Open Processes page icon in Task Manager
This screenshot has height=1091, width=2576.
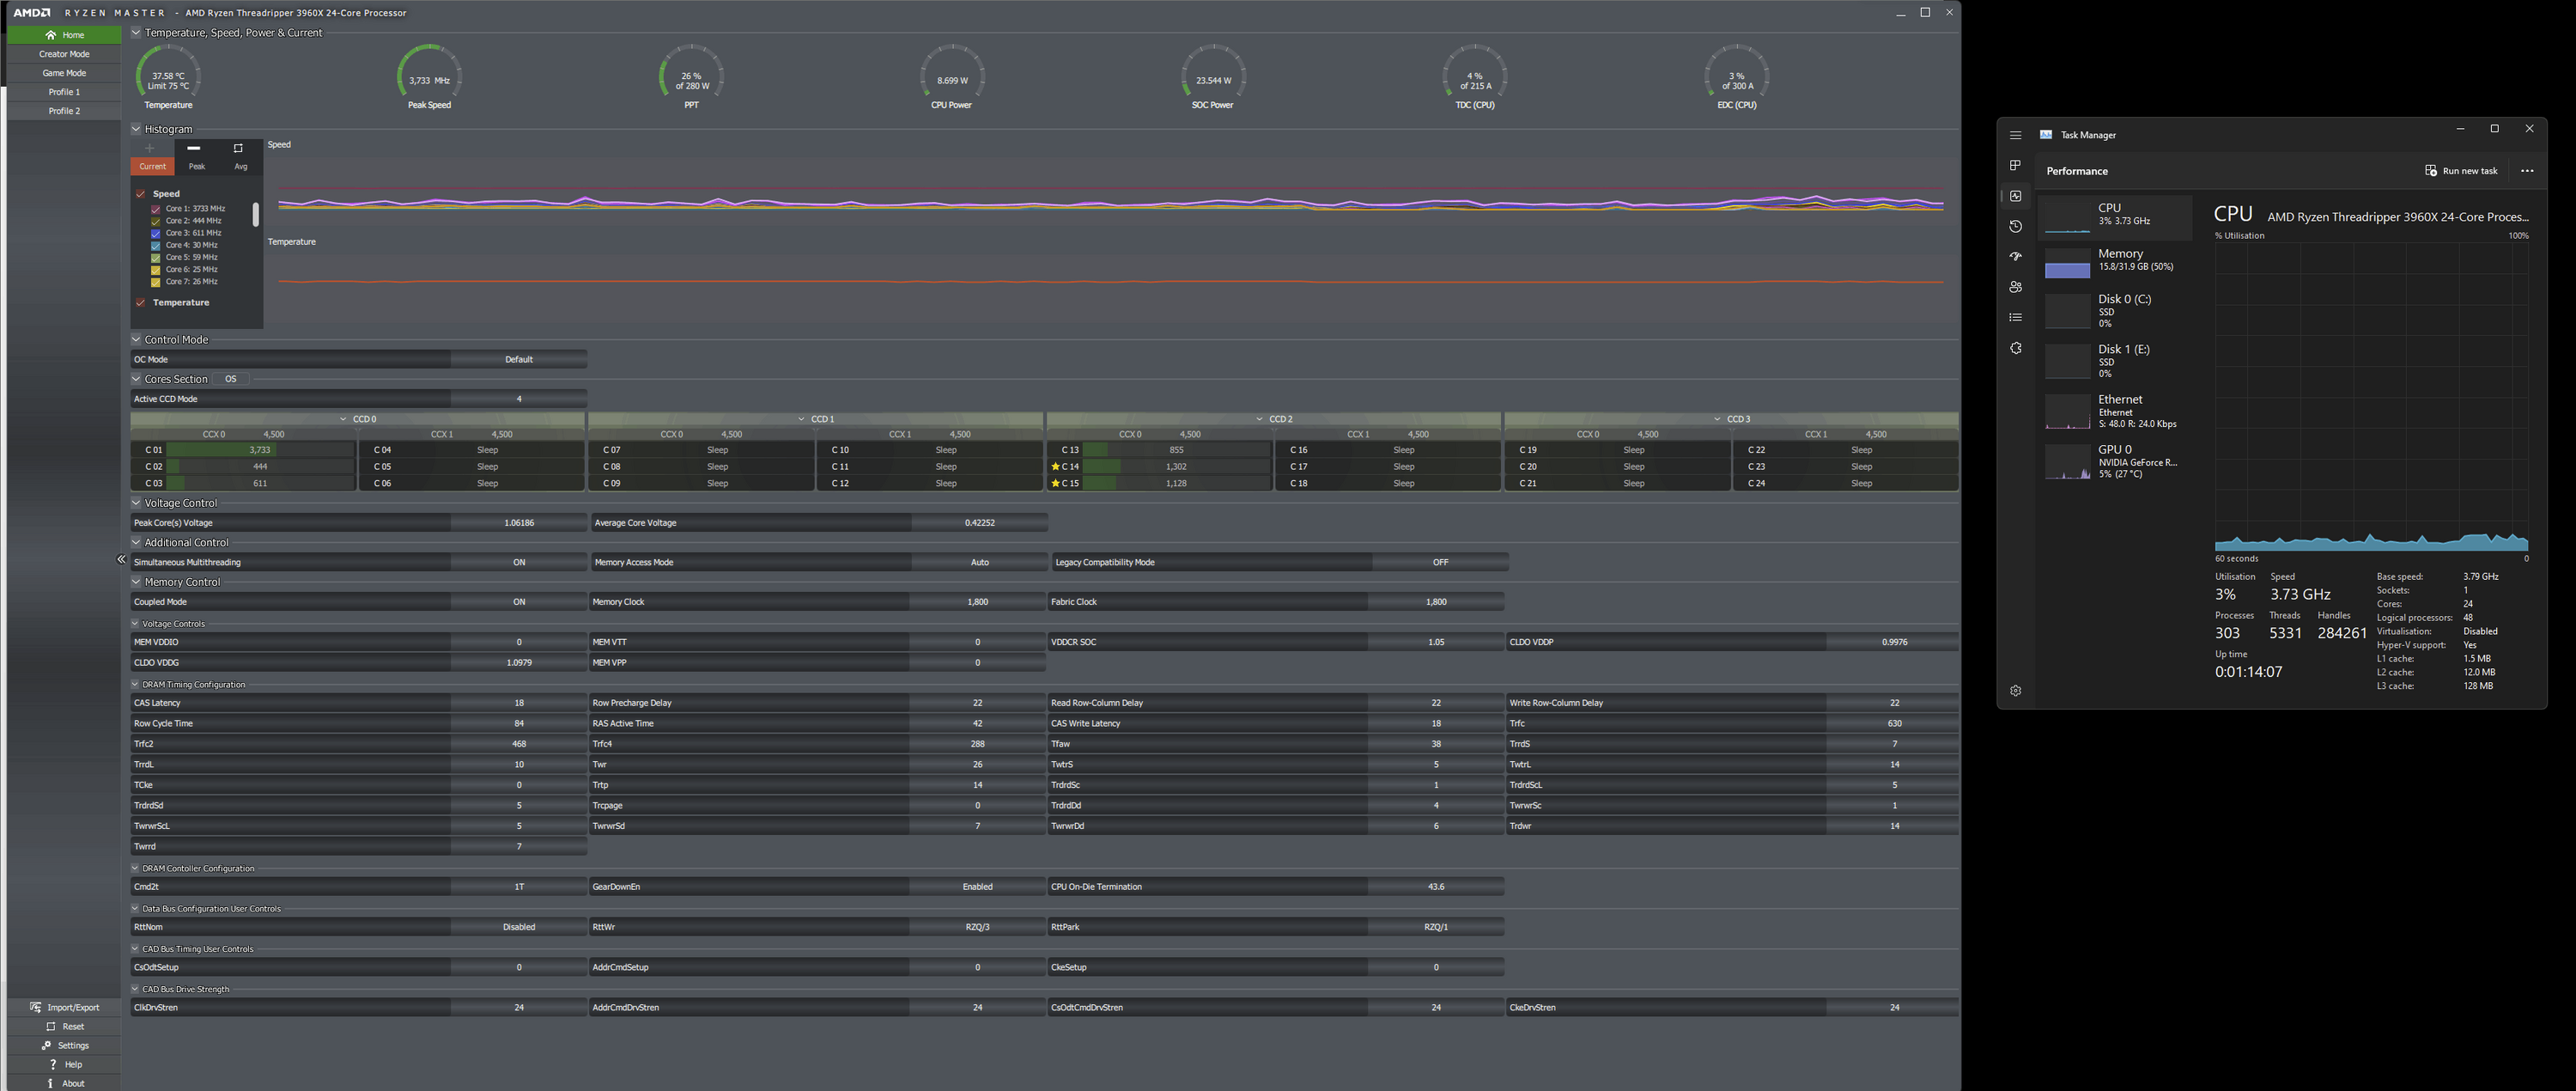[2016, 165]
